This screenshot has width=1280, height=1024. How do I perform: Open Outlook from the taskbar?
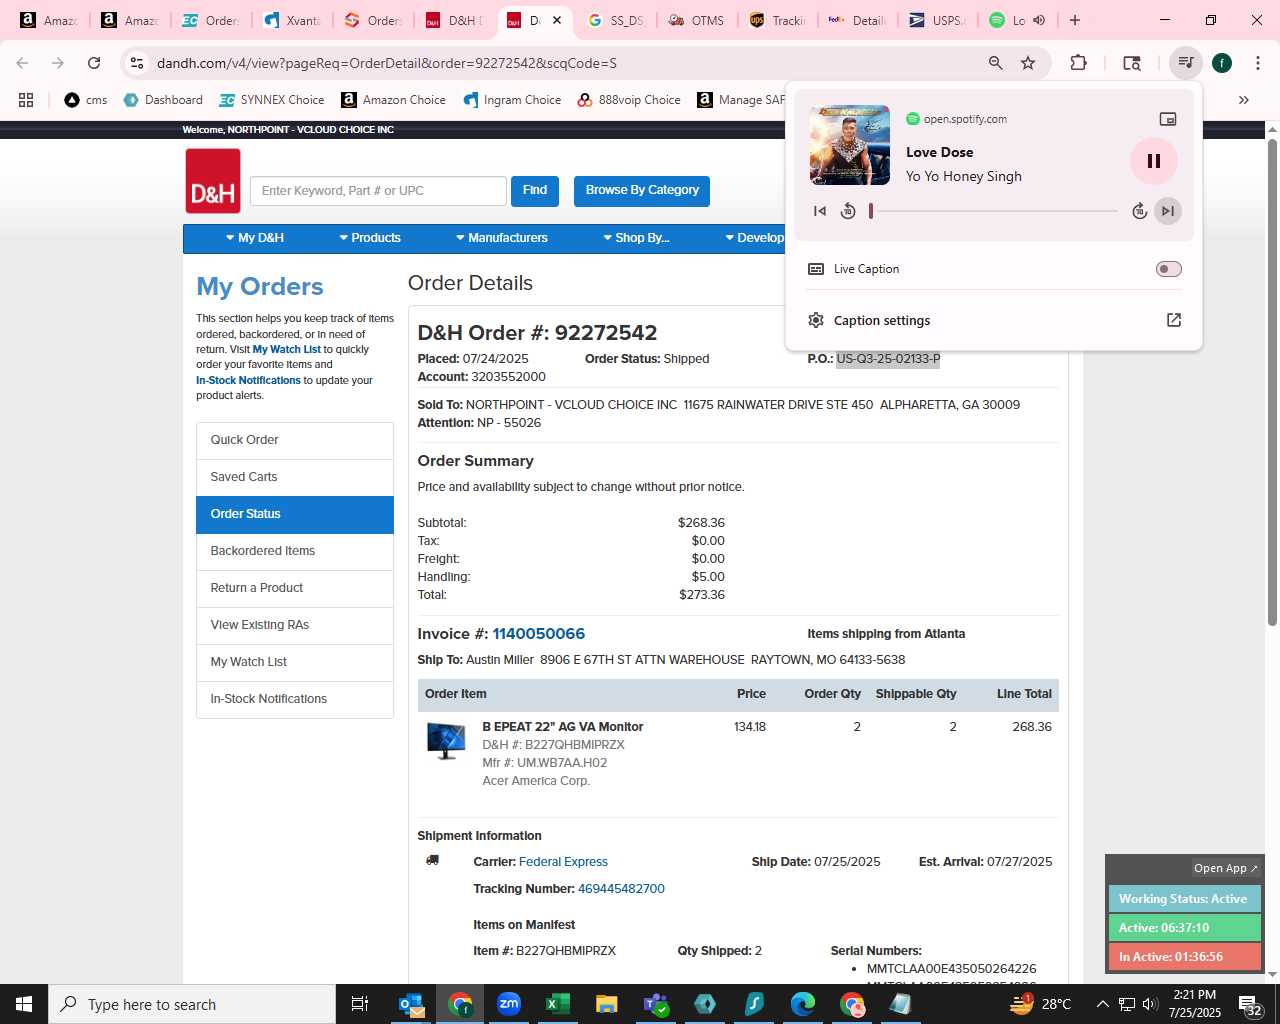pos(411,1004)
